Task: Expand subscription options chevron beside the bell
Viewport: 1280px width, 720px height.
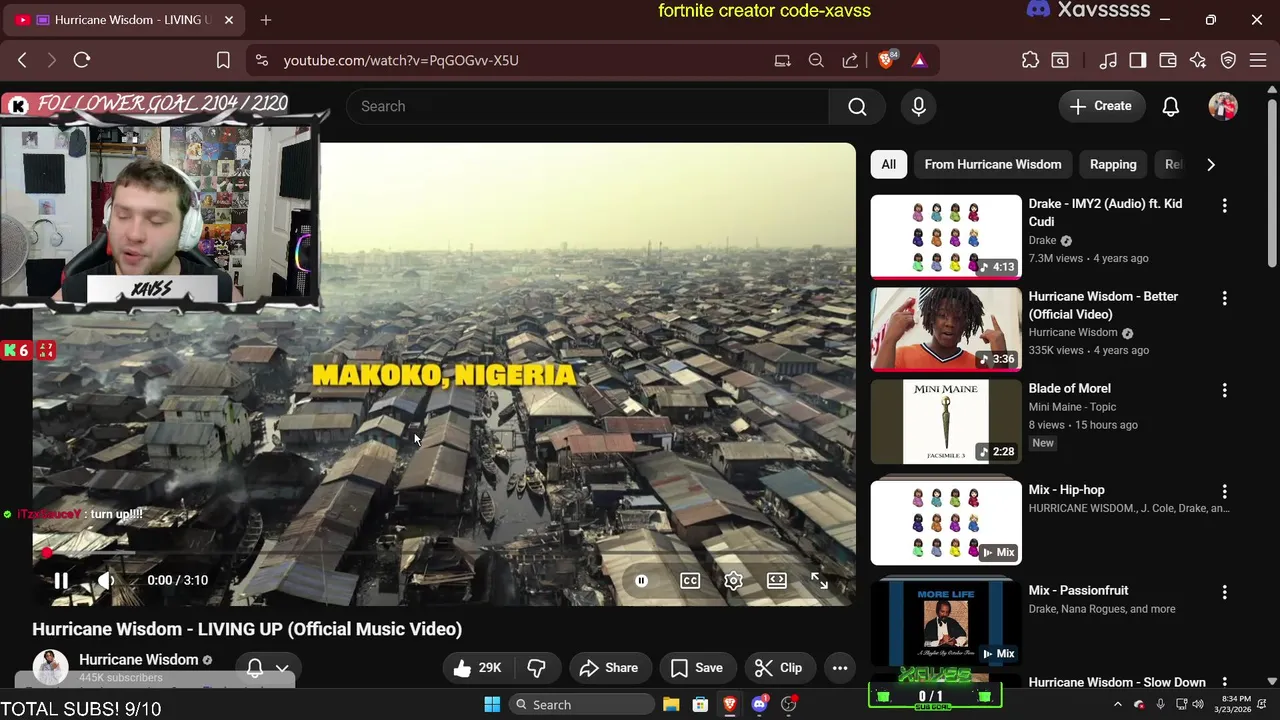Action: tap(282, 668)
